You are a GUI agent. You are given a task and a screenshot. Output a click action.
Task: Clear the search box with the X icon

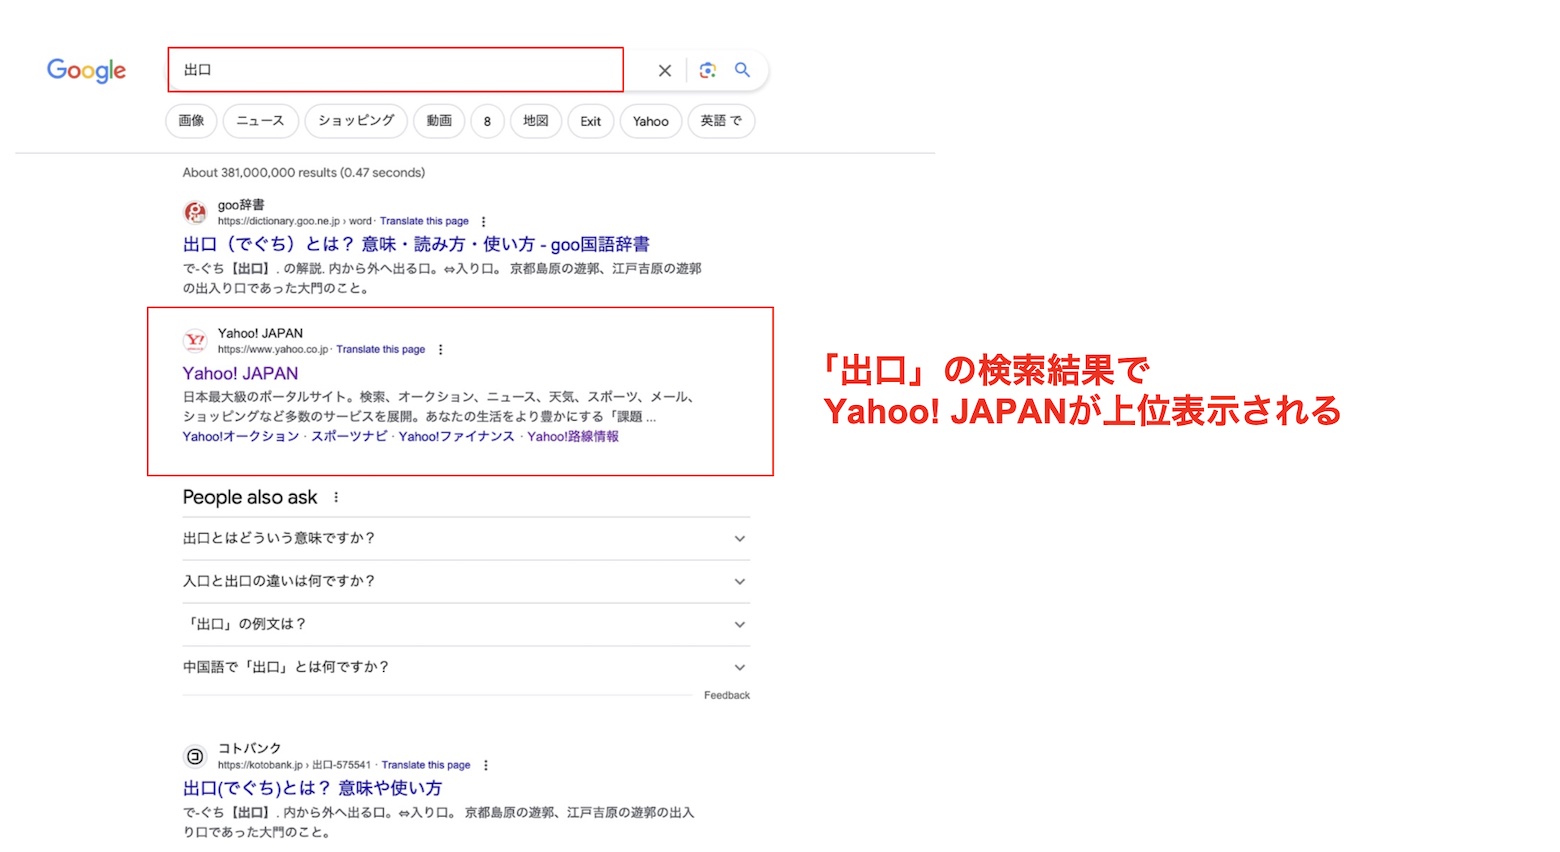pyautogui.click(x=664, y=70)
